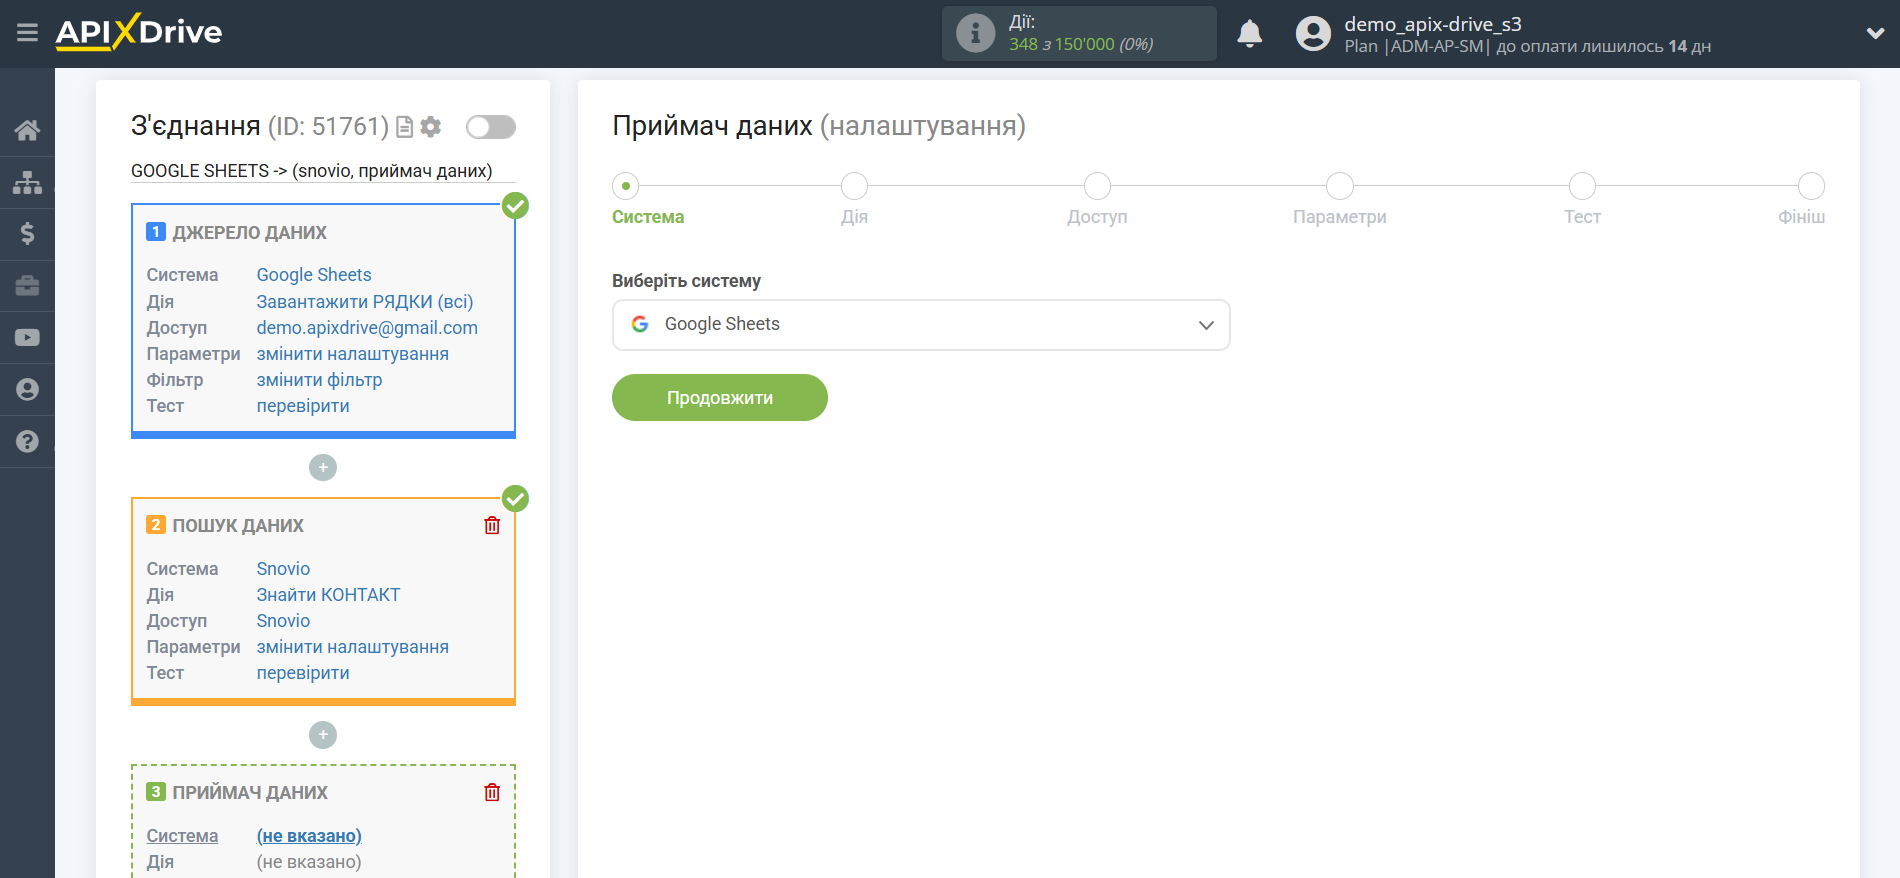
Task: Expand the account menu chevron
Action: click(x=1875, y=33)
